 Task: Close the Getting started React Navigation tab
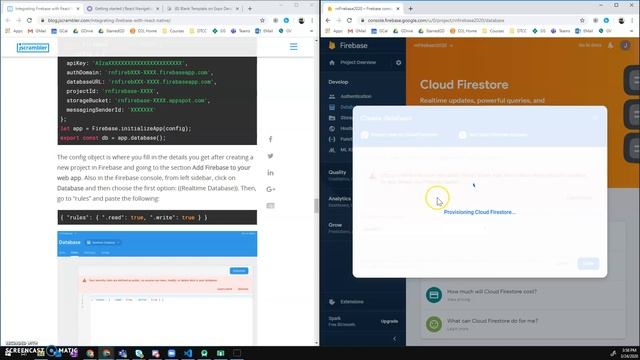(158, 8)
